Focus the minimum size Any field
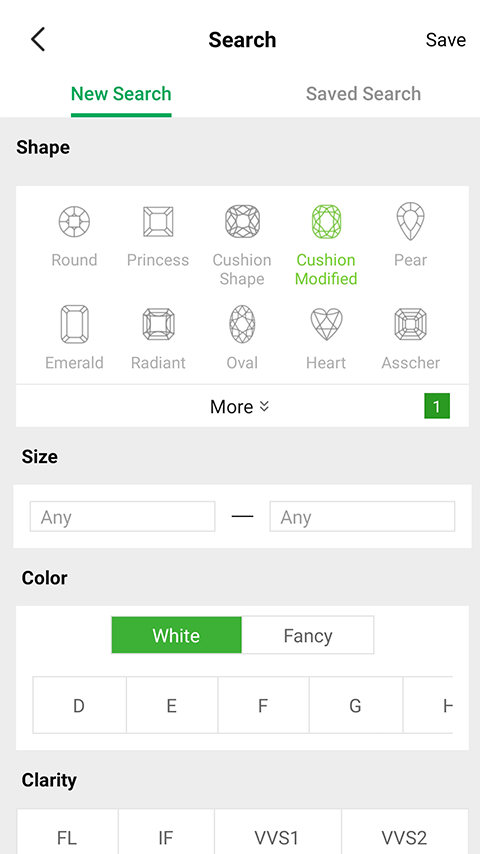Screen dimensions: 480x854 coord(123,516)
